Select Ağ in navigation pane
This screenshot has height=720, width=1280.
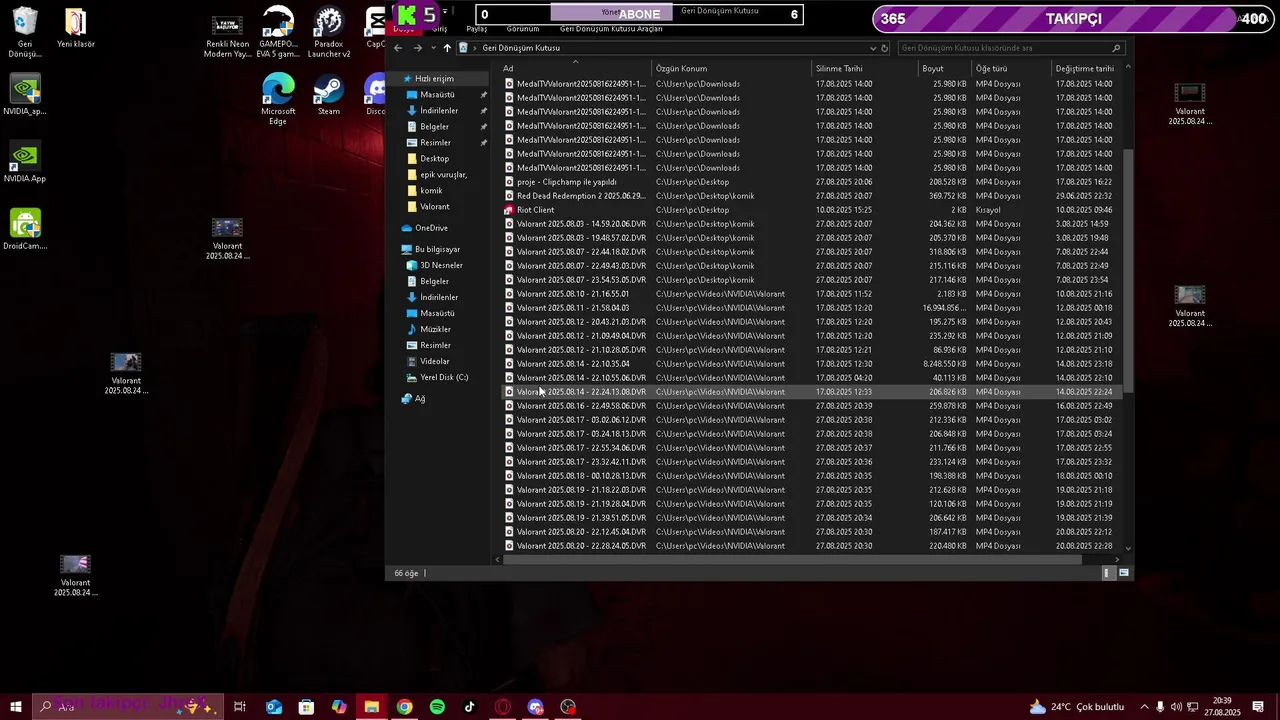pyautogui.click(x=419, y=399)
